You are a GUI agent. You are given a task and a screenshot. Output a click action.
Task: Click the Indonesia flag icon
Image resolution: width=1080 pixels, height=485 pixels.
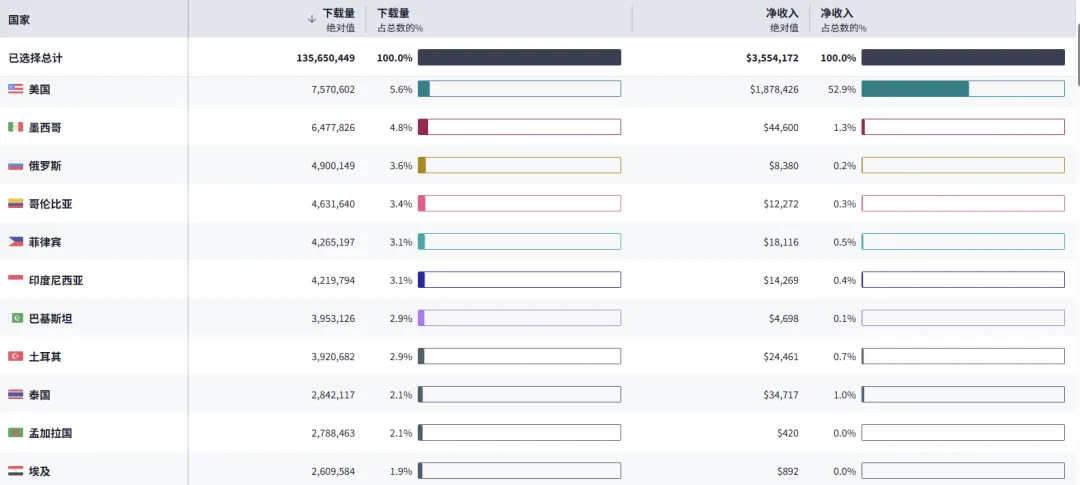15,280
